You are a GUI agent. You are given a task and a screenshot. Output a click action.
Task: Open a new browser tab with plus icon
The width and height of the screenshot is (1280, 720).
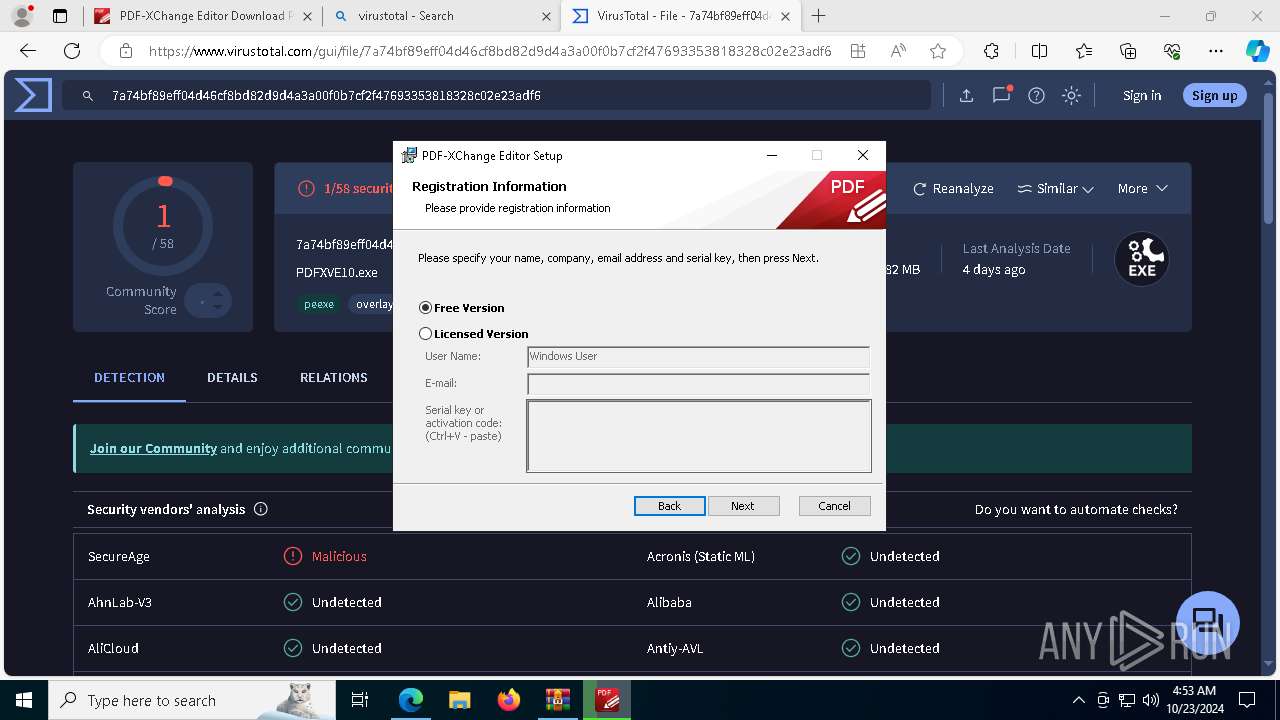(819, 15)
